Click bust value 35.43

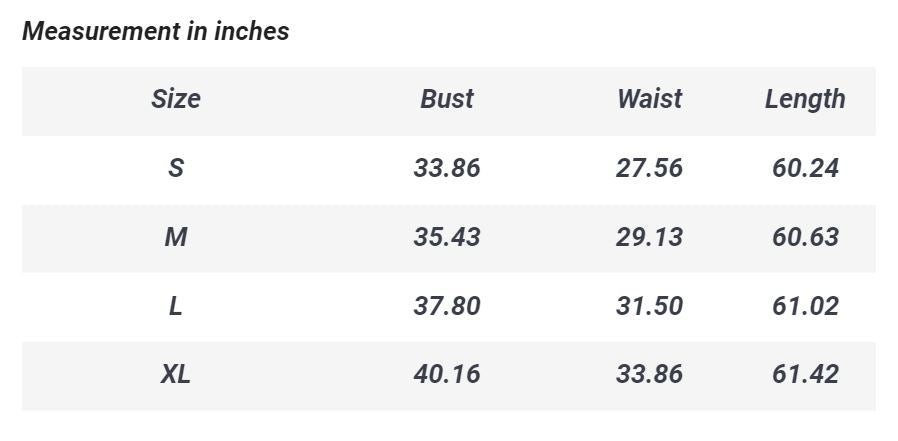tap(447, 237)
